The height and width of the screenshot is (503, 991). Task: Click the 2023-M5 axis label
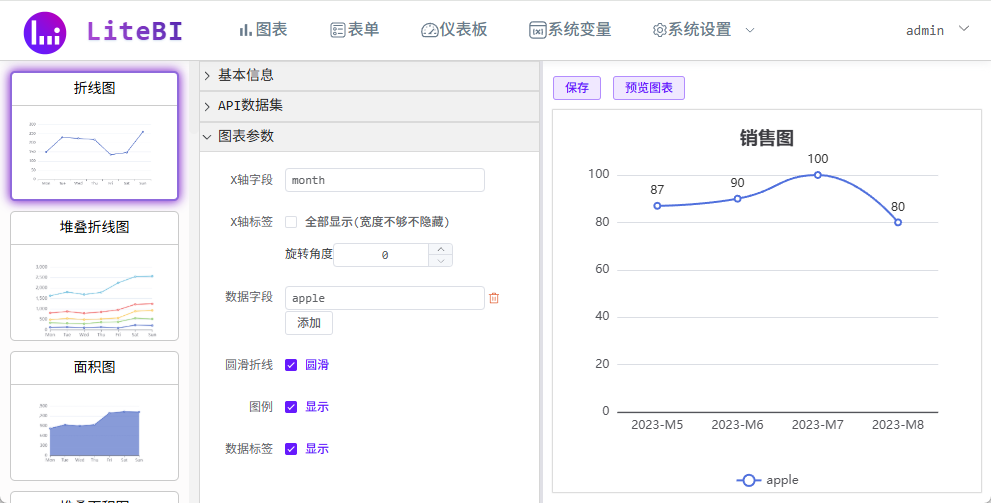[657, 425]
